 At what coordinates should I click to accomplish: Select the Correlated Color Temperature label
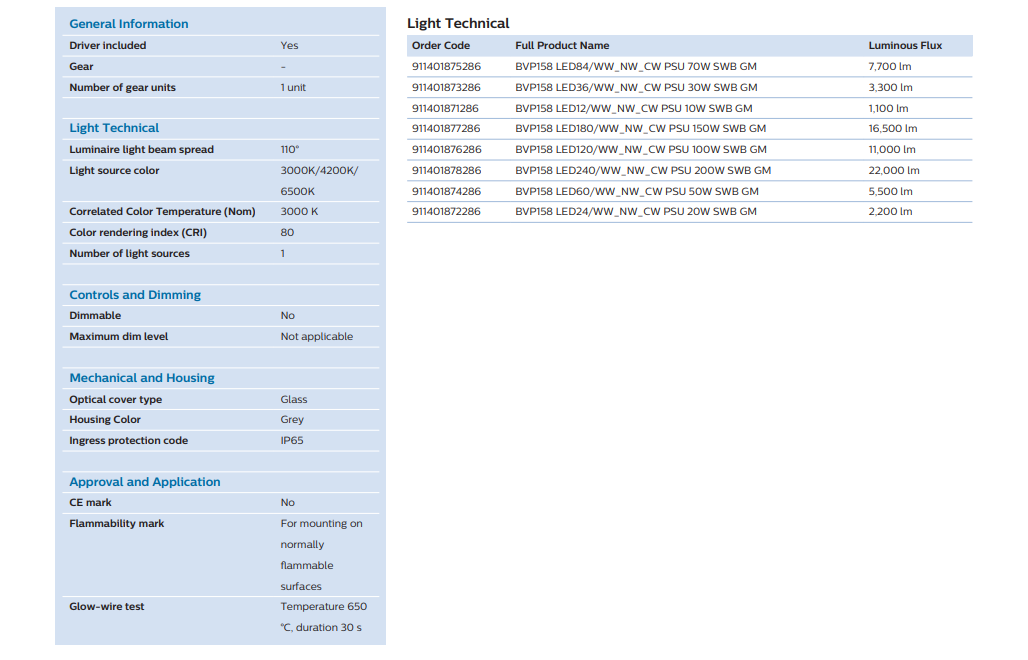point(162,212)
